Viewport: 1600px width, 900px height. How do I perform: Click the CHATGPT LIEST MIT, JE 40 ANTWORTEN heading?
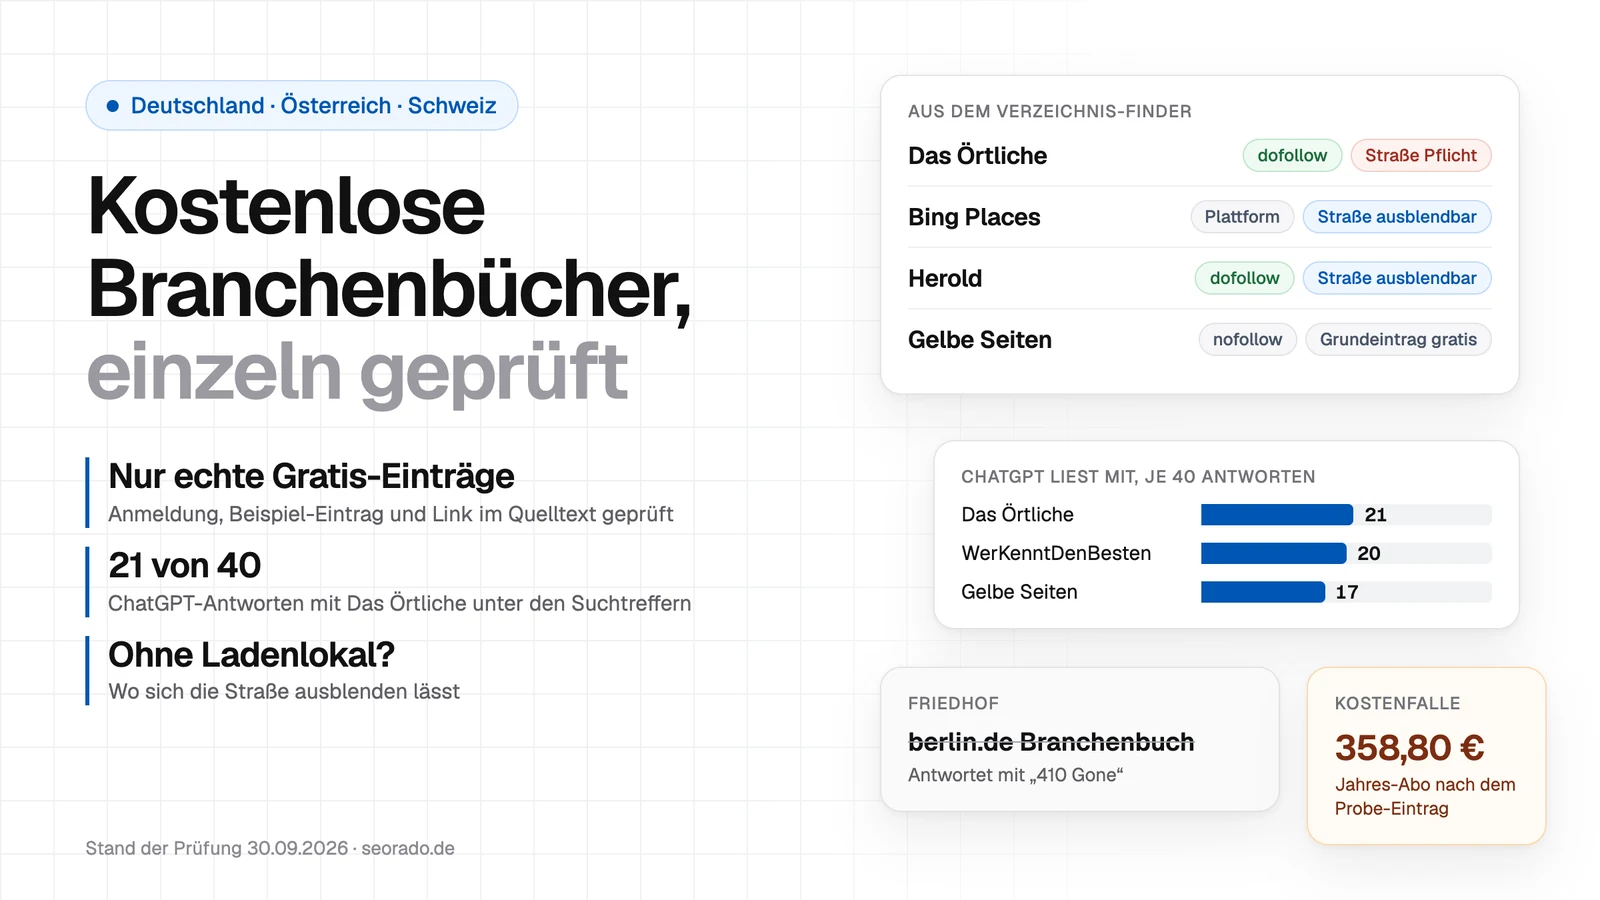[x=1138, y=477]
